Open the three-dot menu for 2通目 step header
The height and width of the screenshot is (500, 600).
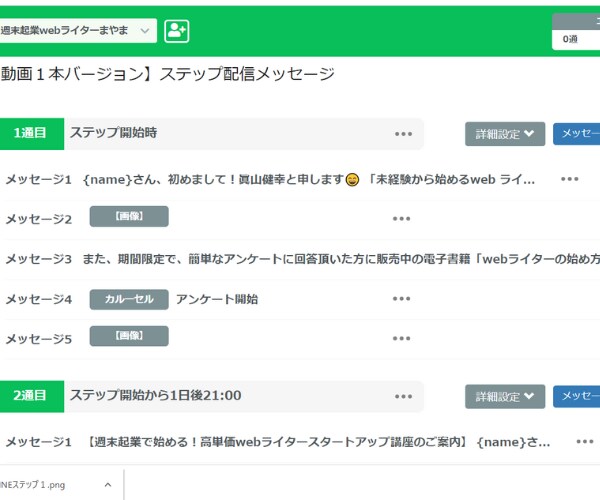tap(403, 396)
